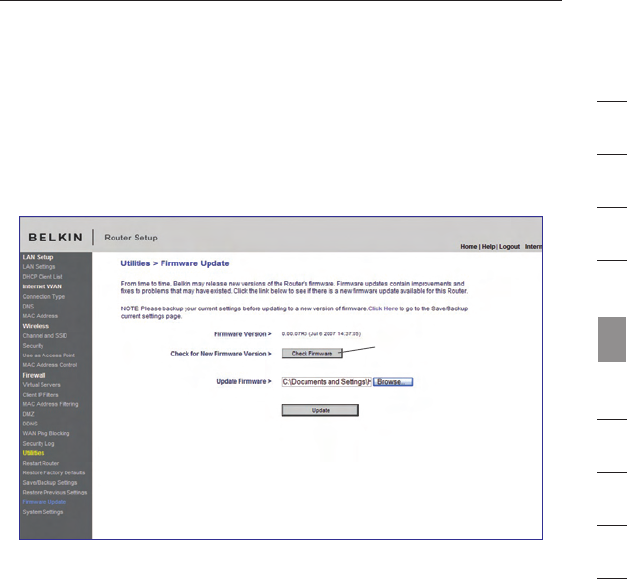Go to Home in top navigation
Screen dimensions: 627x579
[x=468, y=247]
